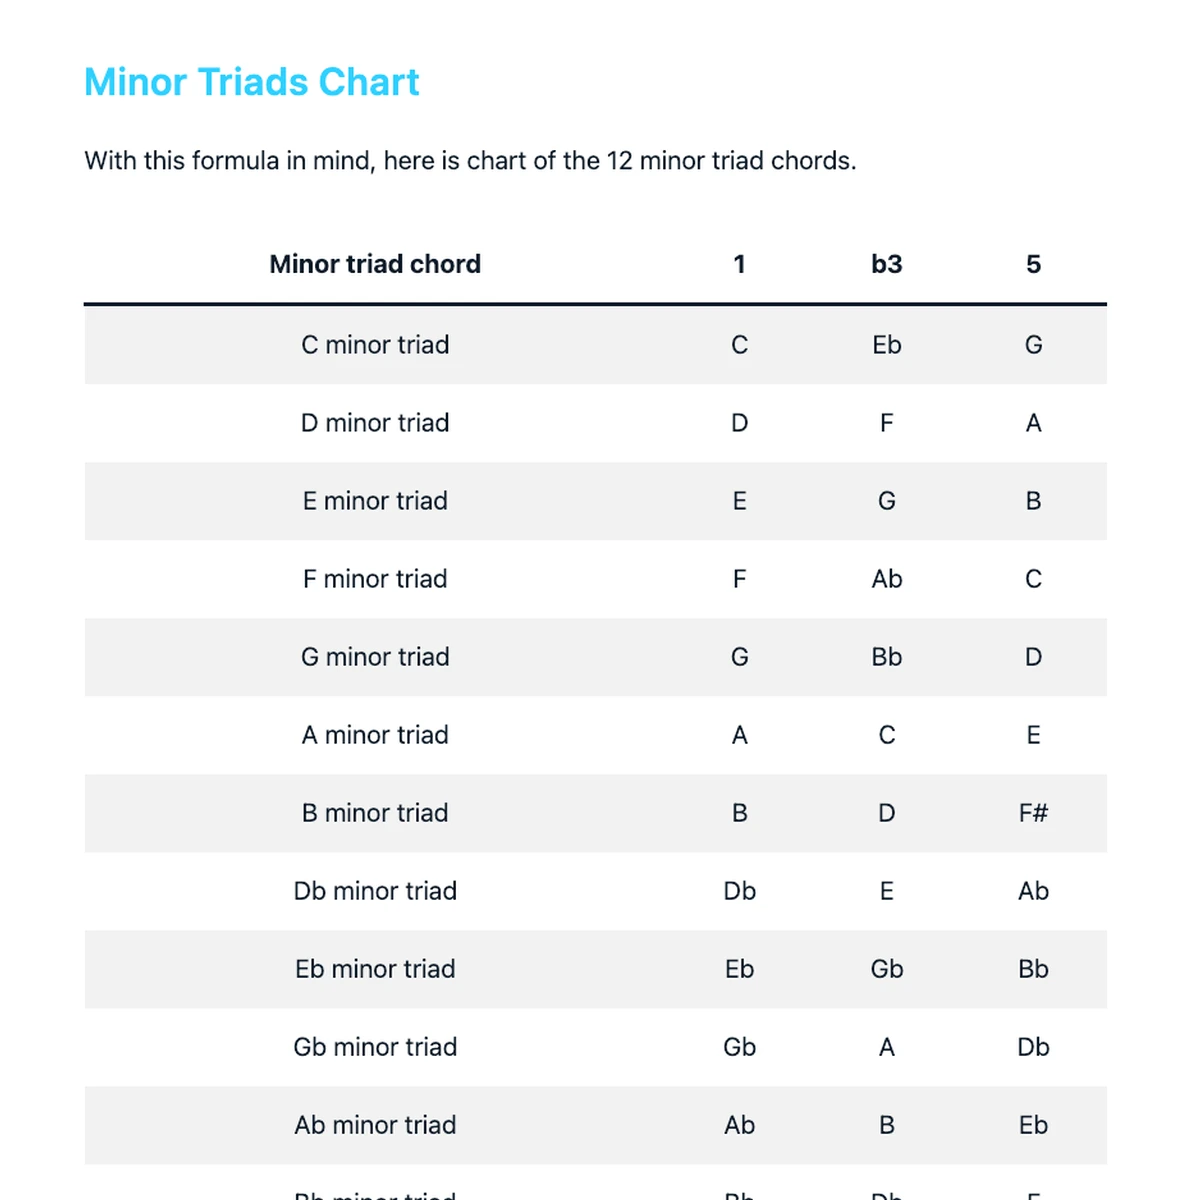Click the F# note in B minor row
Viewport: 1200px width, 1200px height.
[x=1033, y=813]
